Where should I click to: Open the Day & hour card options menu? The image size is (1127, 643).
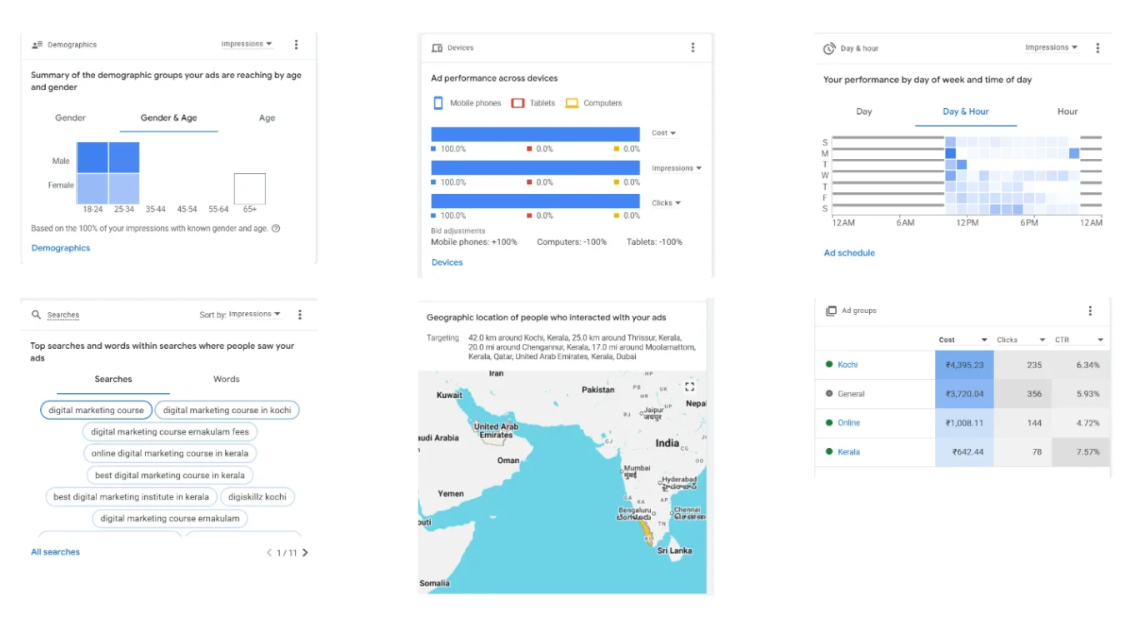coord(1097,48)
